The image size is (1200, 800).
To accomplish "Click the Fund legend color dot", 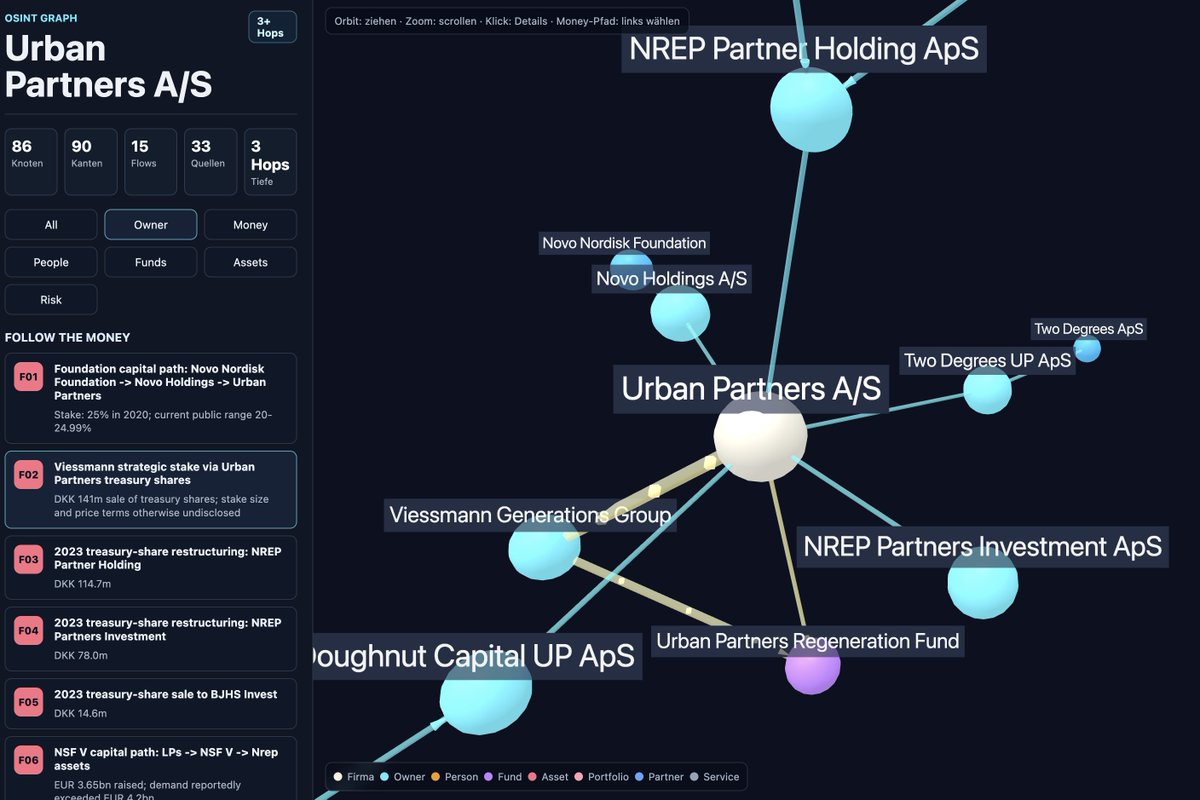I will (488, 777).
